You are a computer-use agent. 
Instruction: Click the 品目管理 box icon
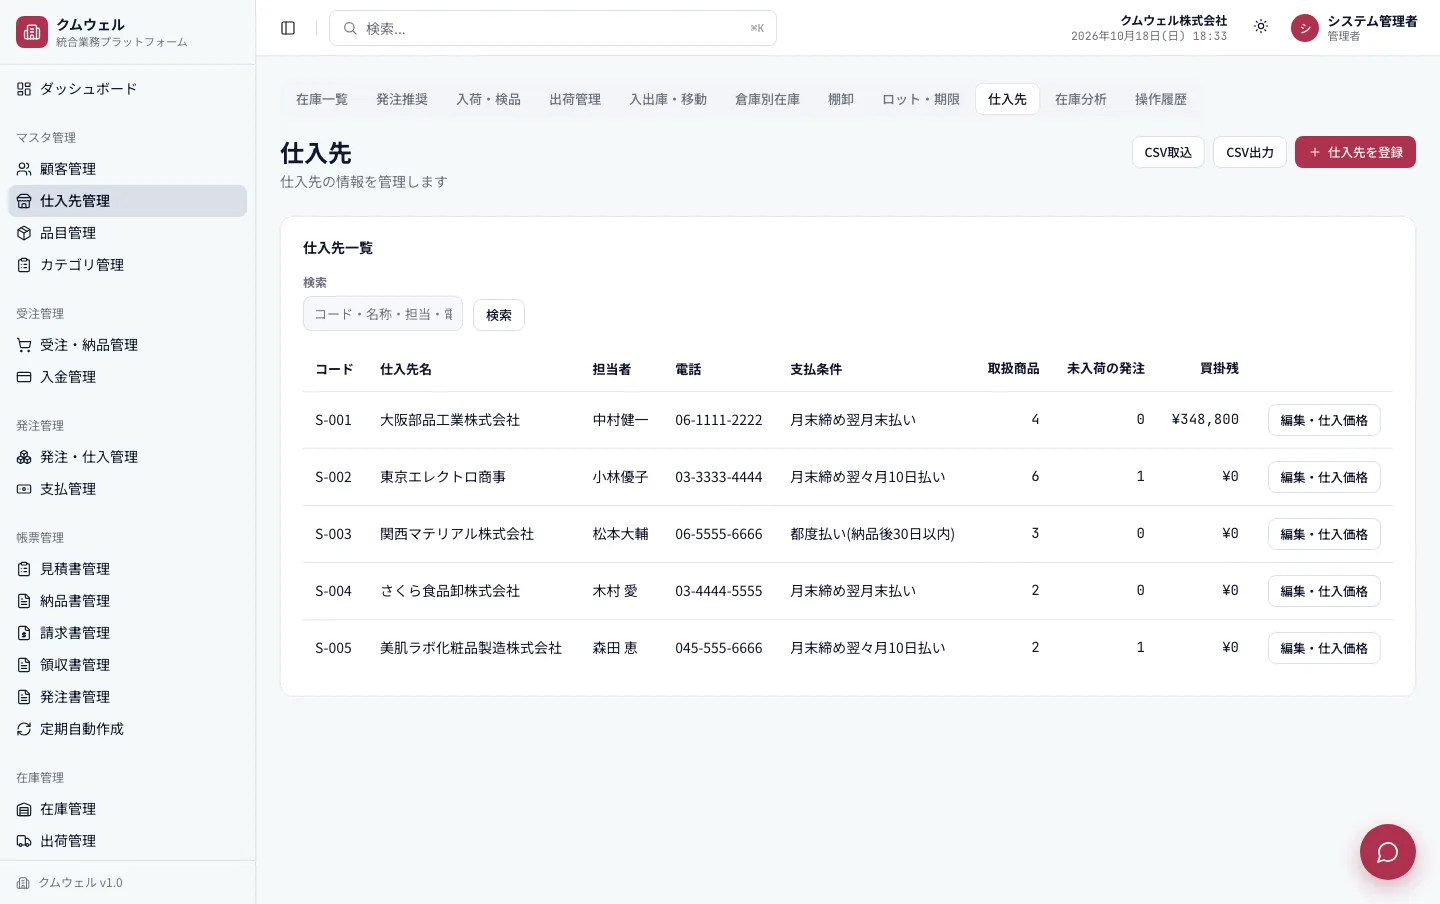[24, 233]
